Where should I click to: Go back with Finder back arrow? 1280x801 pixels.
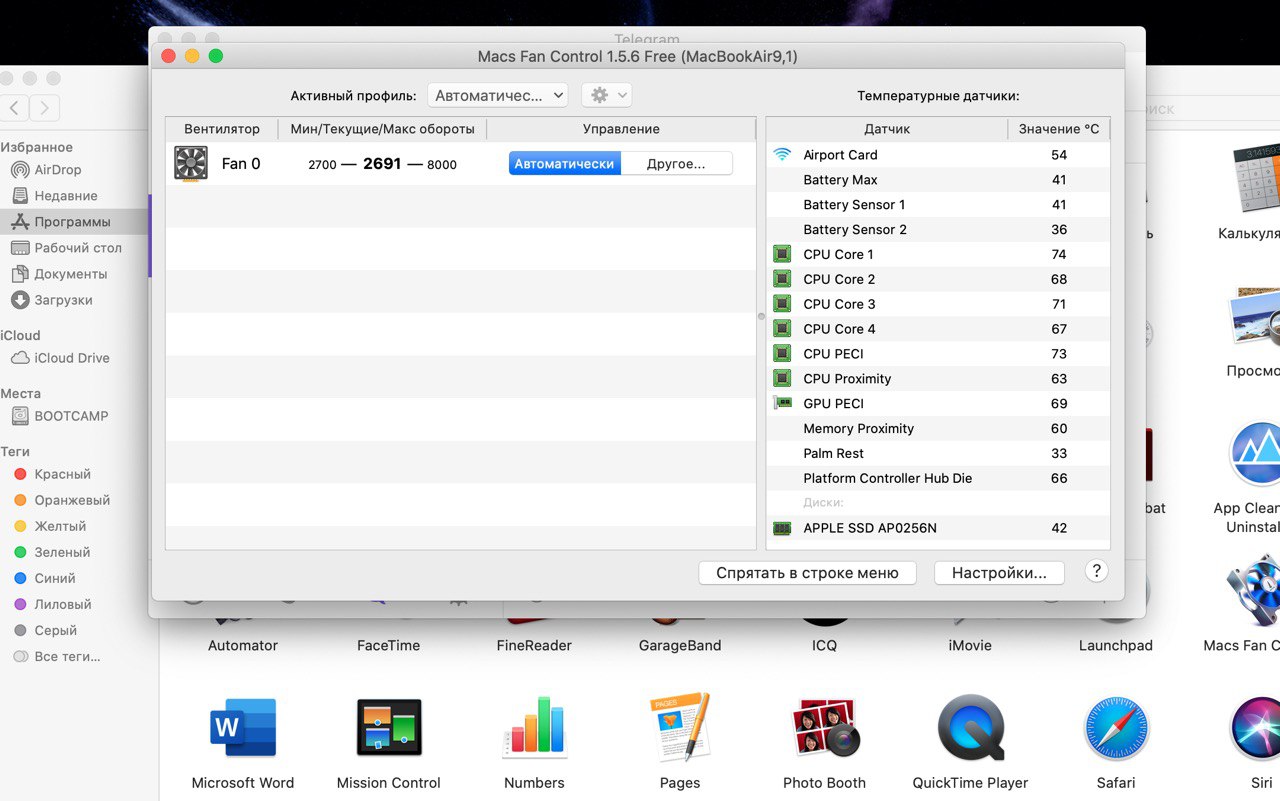tap(15, 108)
